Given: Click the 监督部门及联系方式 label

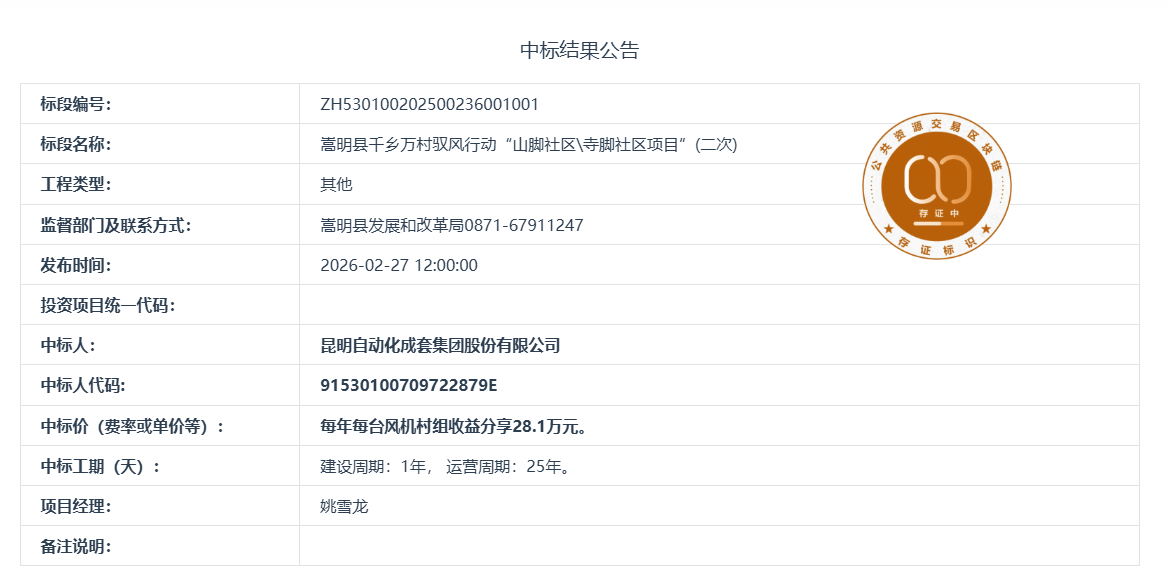Looking at the screenshot, I should (115, 225).
